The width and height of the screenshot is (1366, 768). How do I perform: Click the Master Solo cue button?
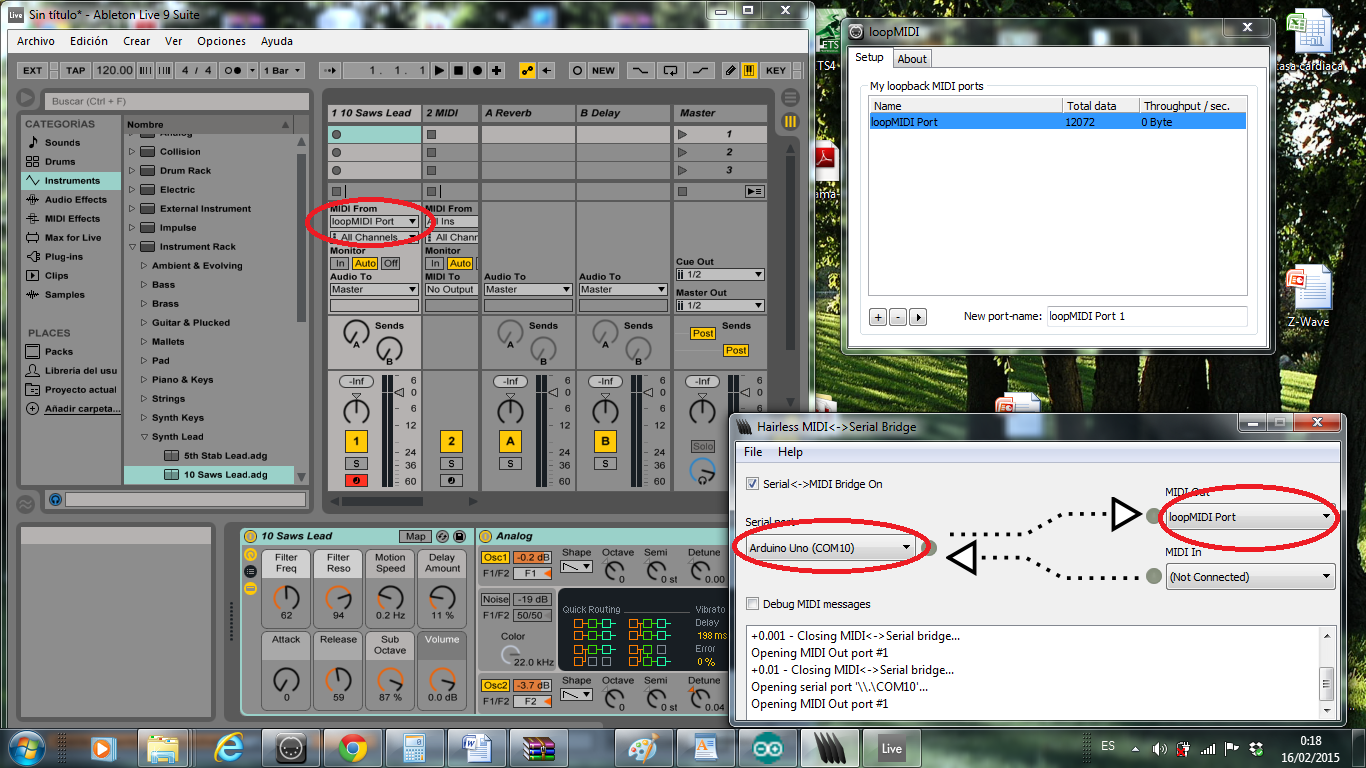pyautogui.click(x=703, y=447)
